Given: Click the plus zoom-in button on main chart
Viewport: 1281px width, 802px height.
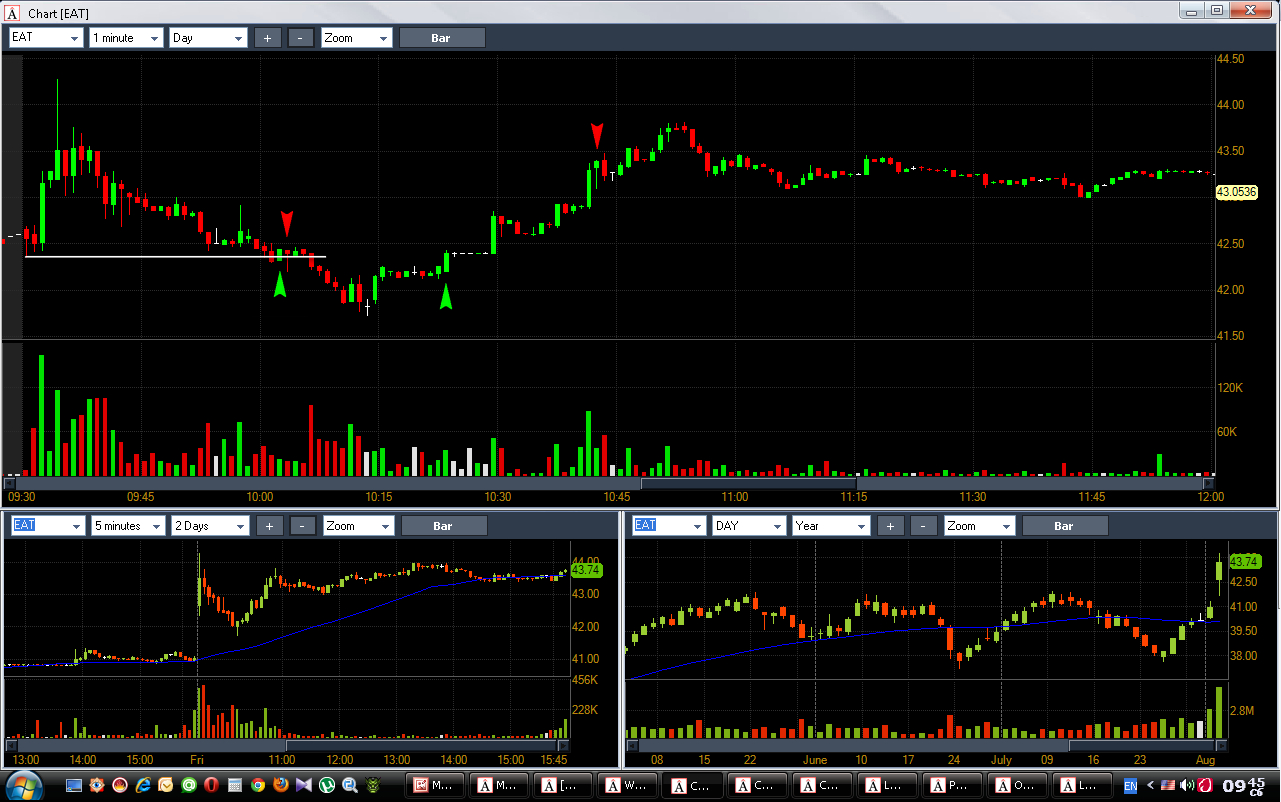Looking at the screenshot, I should [x=267, y=38].
